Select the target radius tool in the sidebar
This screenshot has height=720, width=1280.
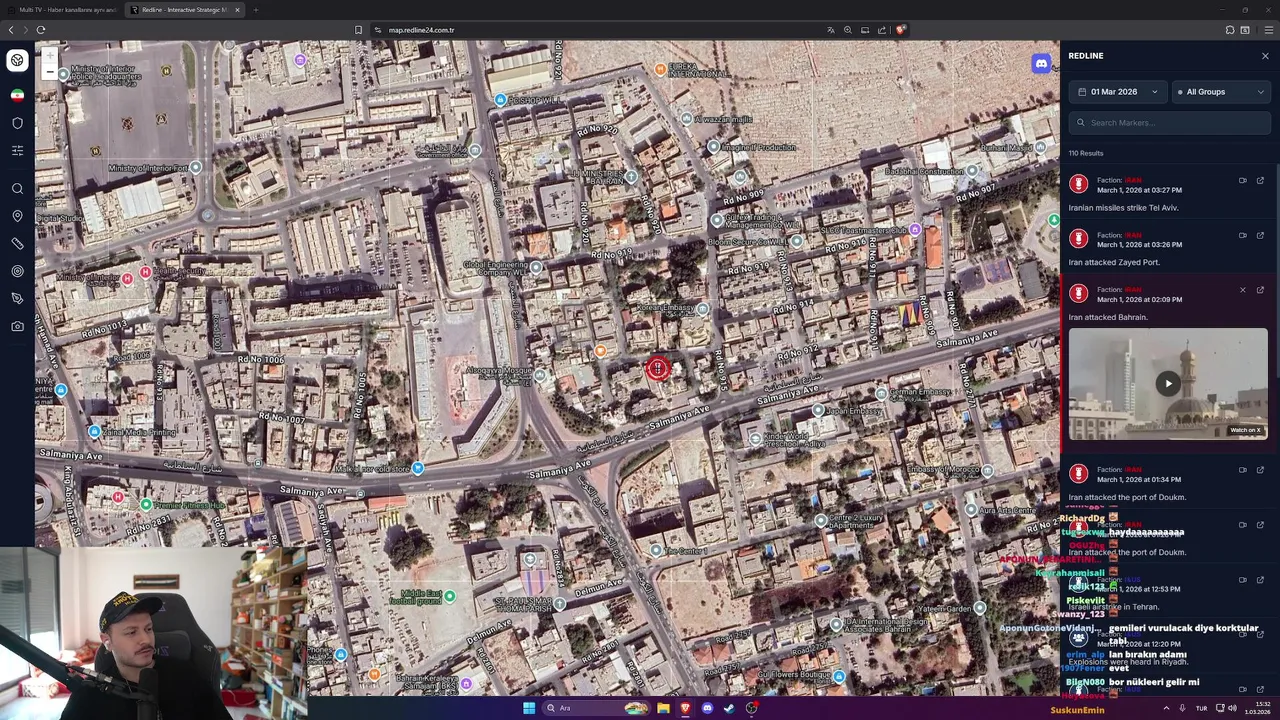pos(17,271)
